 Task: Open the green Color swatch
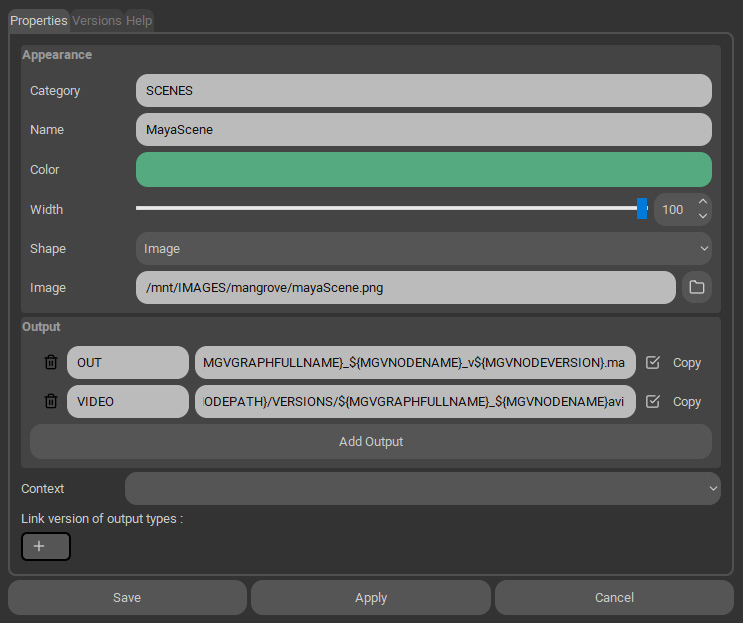coord(423,170)
